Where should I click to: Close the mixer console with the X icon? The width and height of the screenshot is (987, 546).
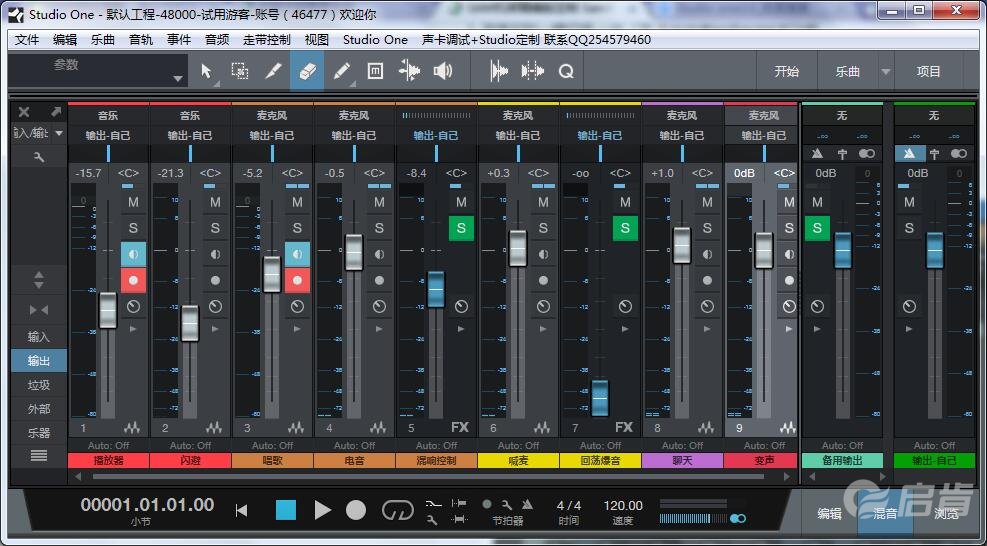pyautogui.click(x=24, y=112)
